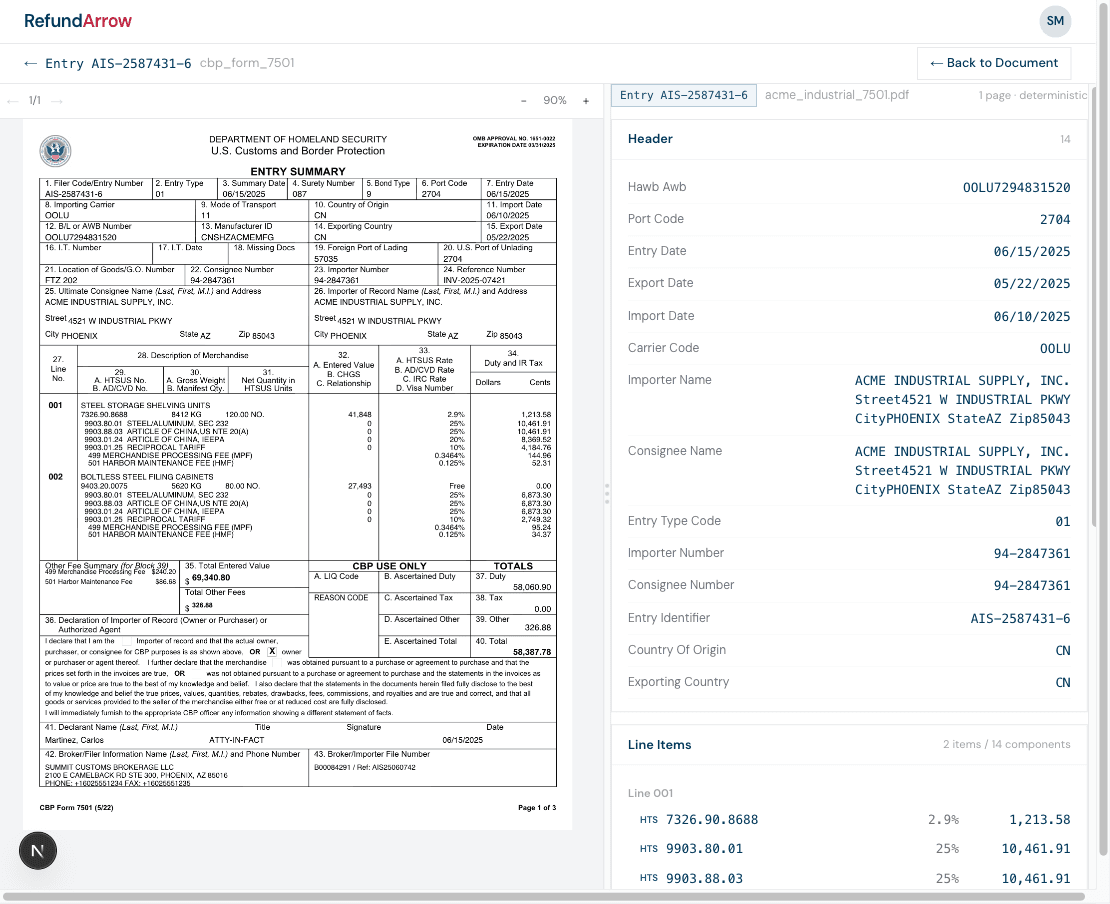Open the SM user avatar menu

[x=1055, y=21]
